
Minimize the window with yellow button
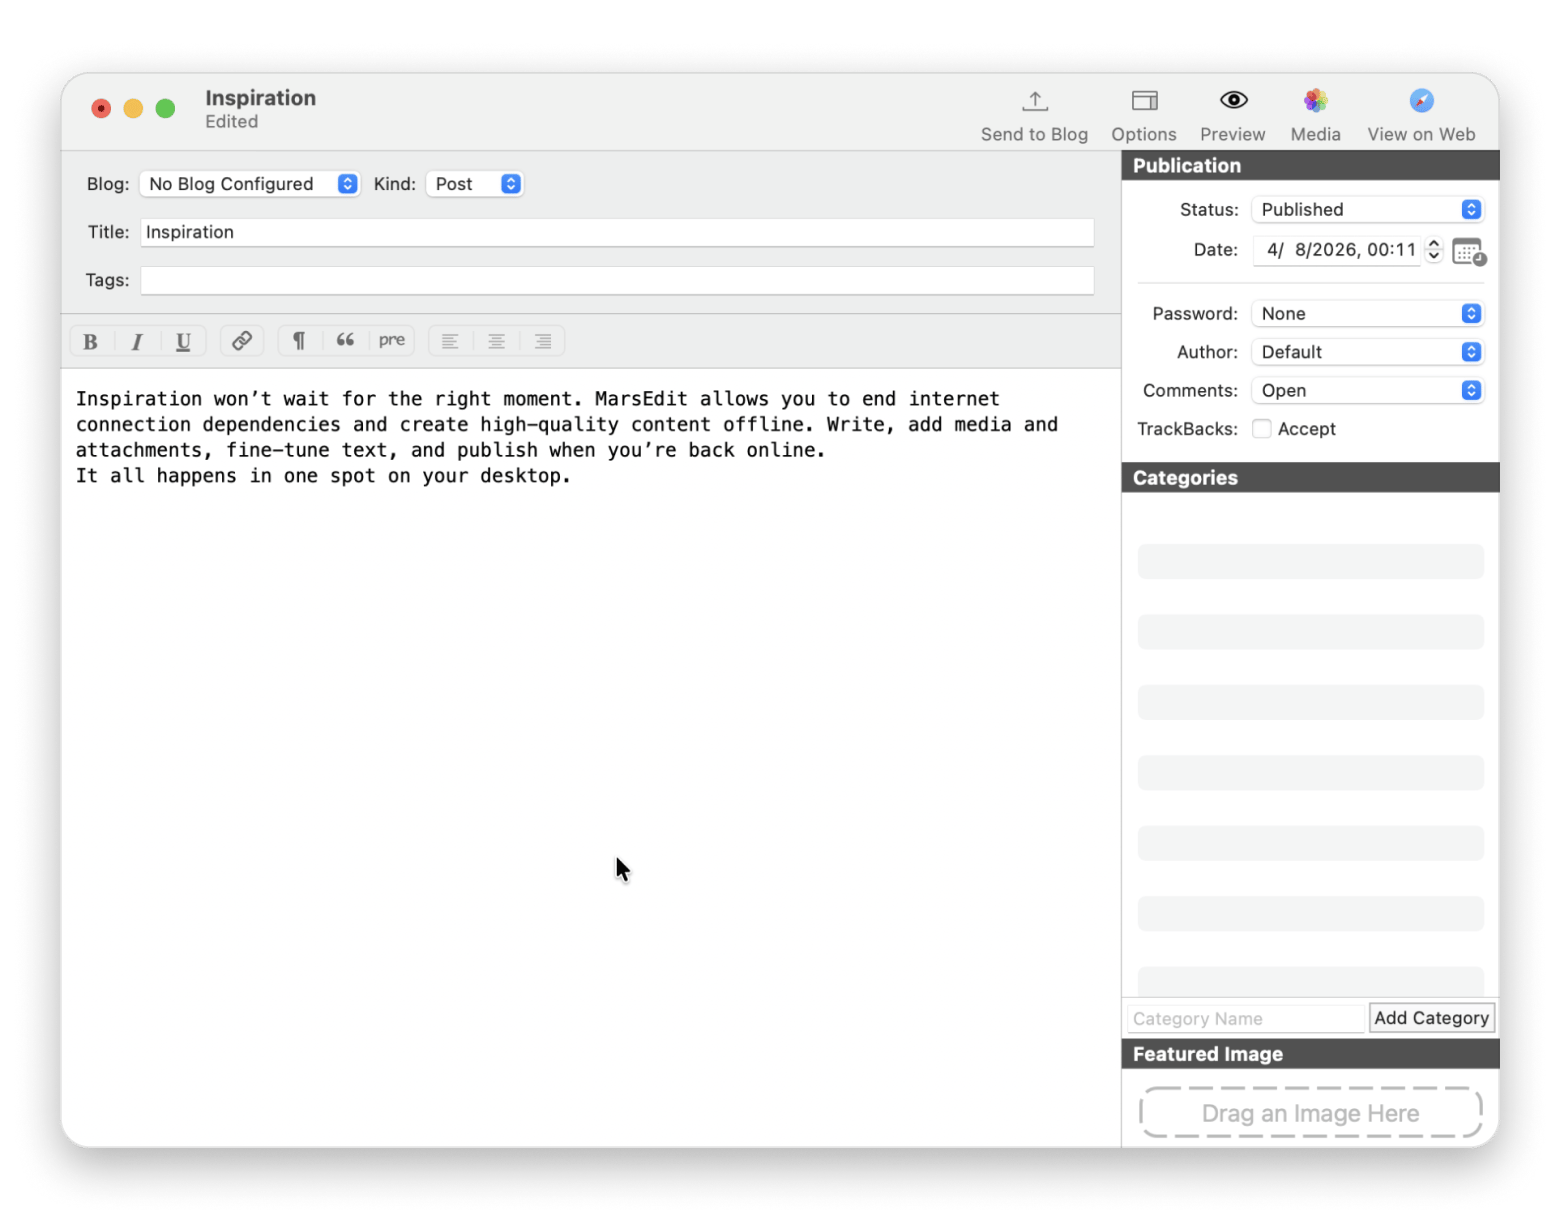[133, 108]
